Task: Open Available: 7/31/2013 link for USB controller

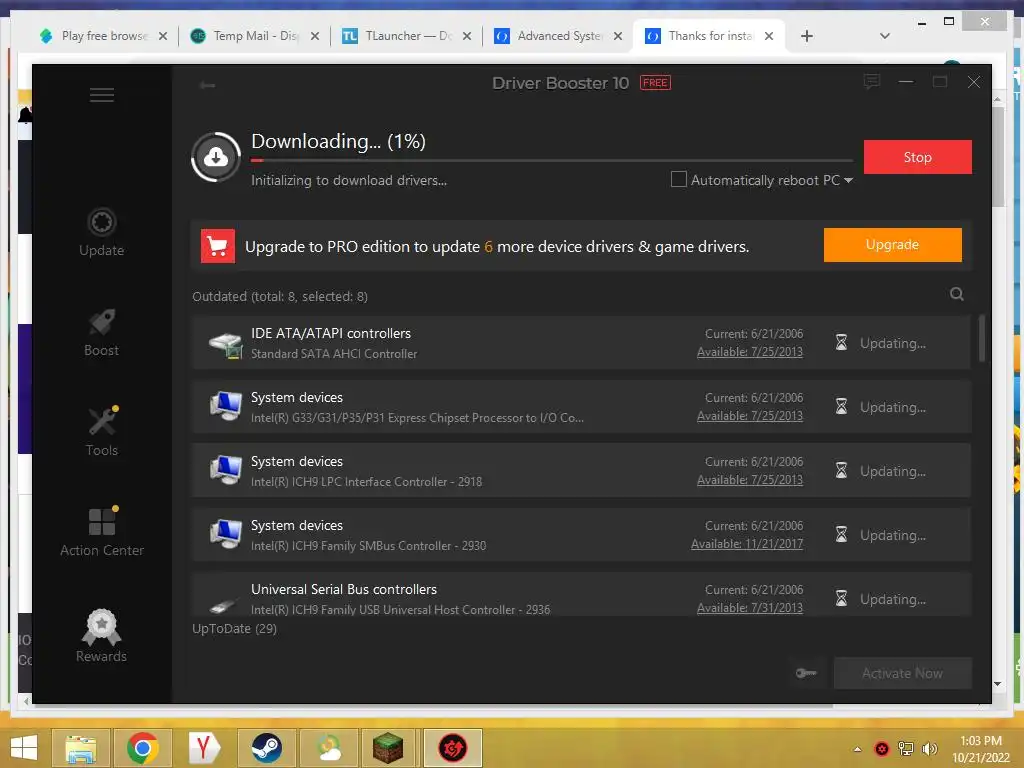Action: coord(750,608)
